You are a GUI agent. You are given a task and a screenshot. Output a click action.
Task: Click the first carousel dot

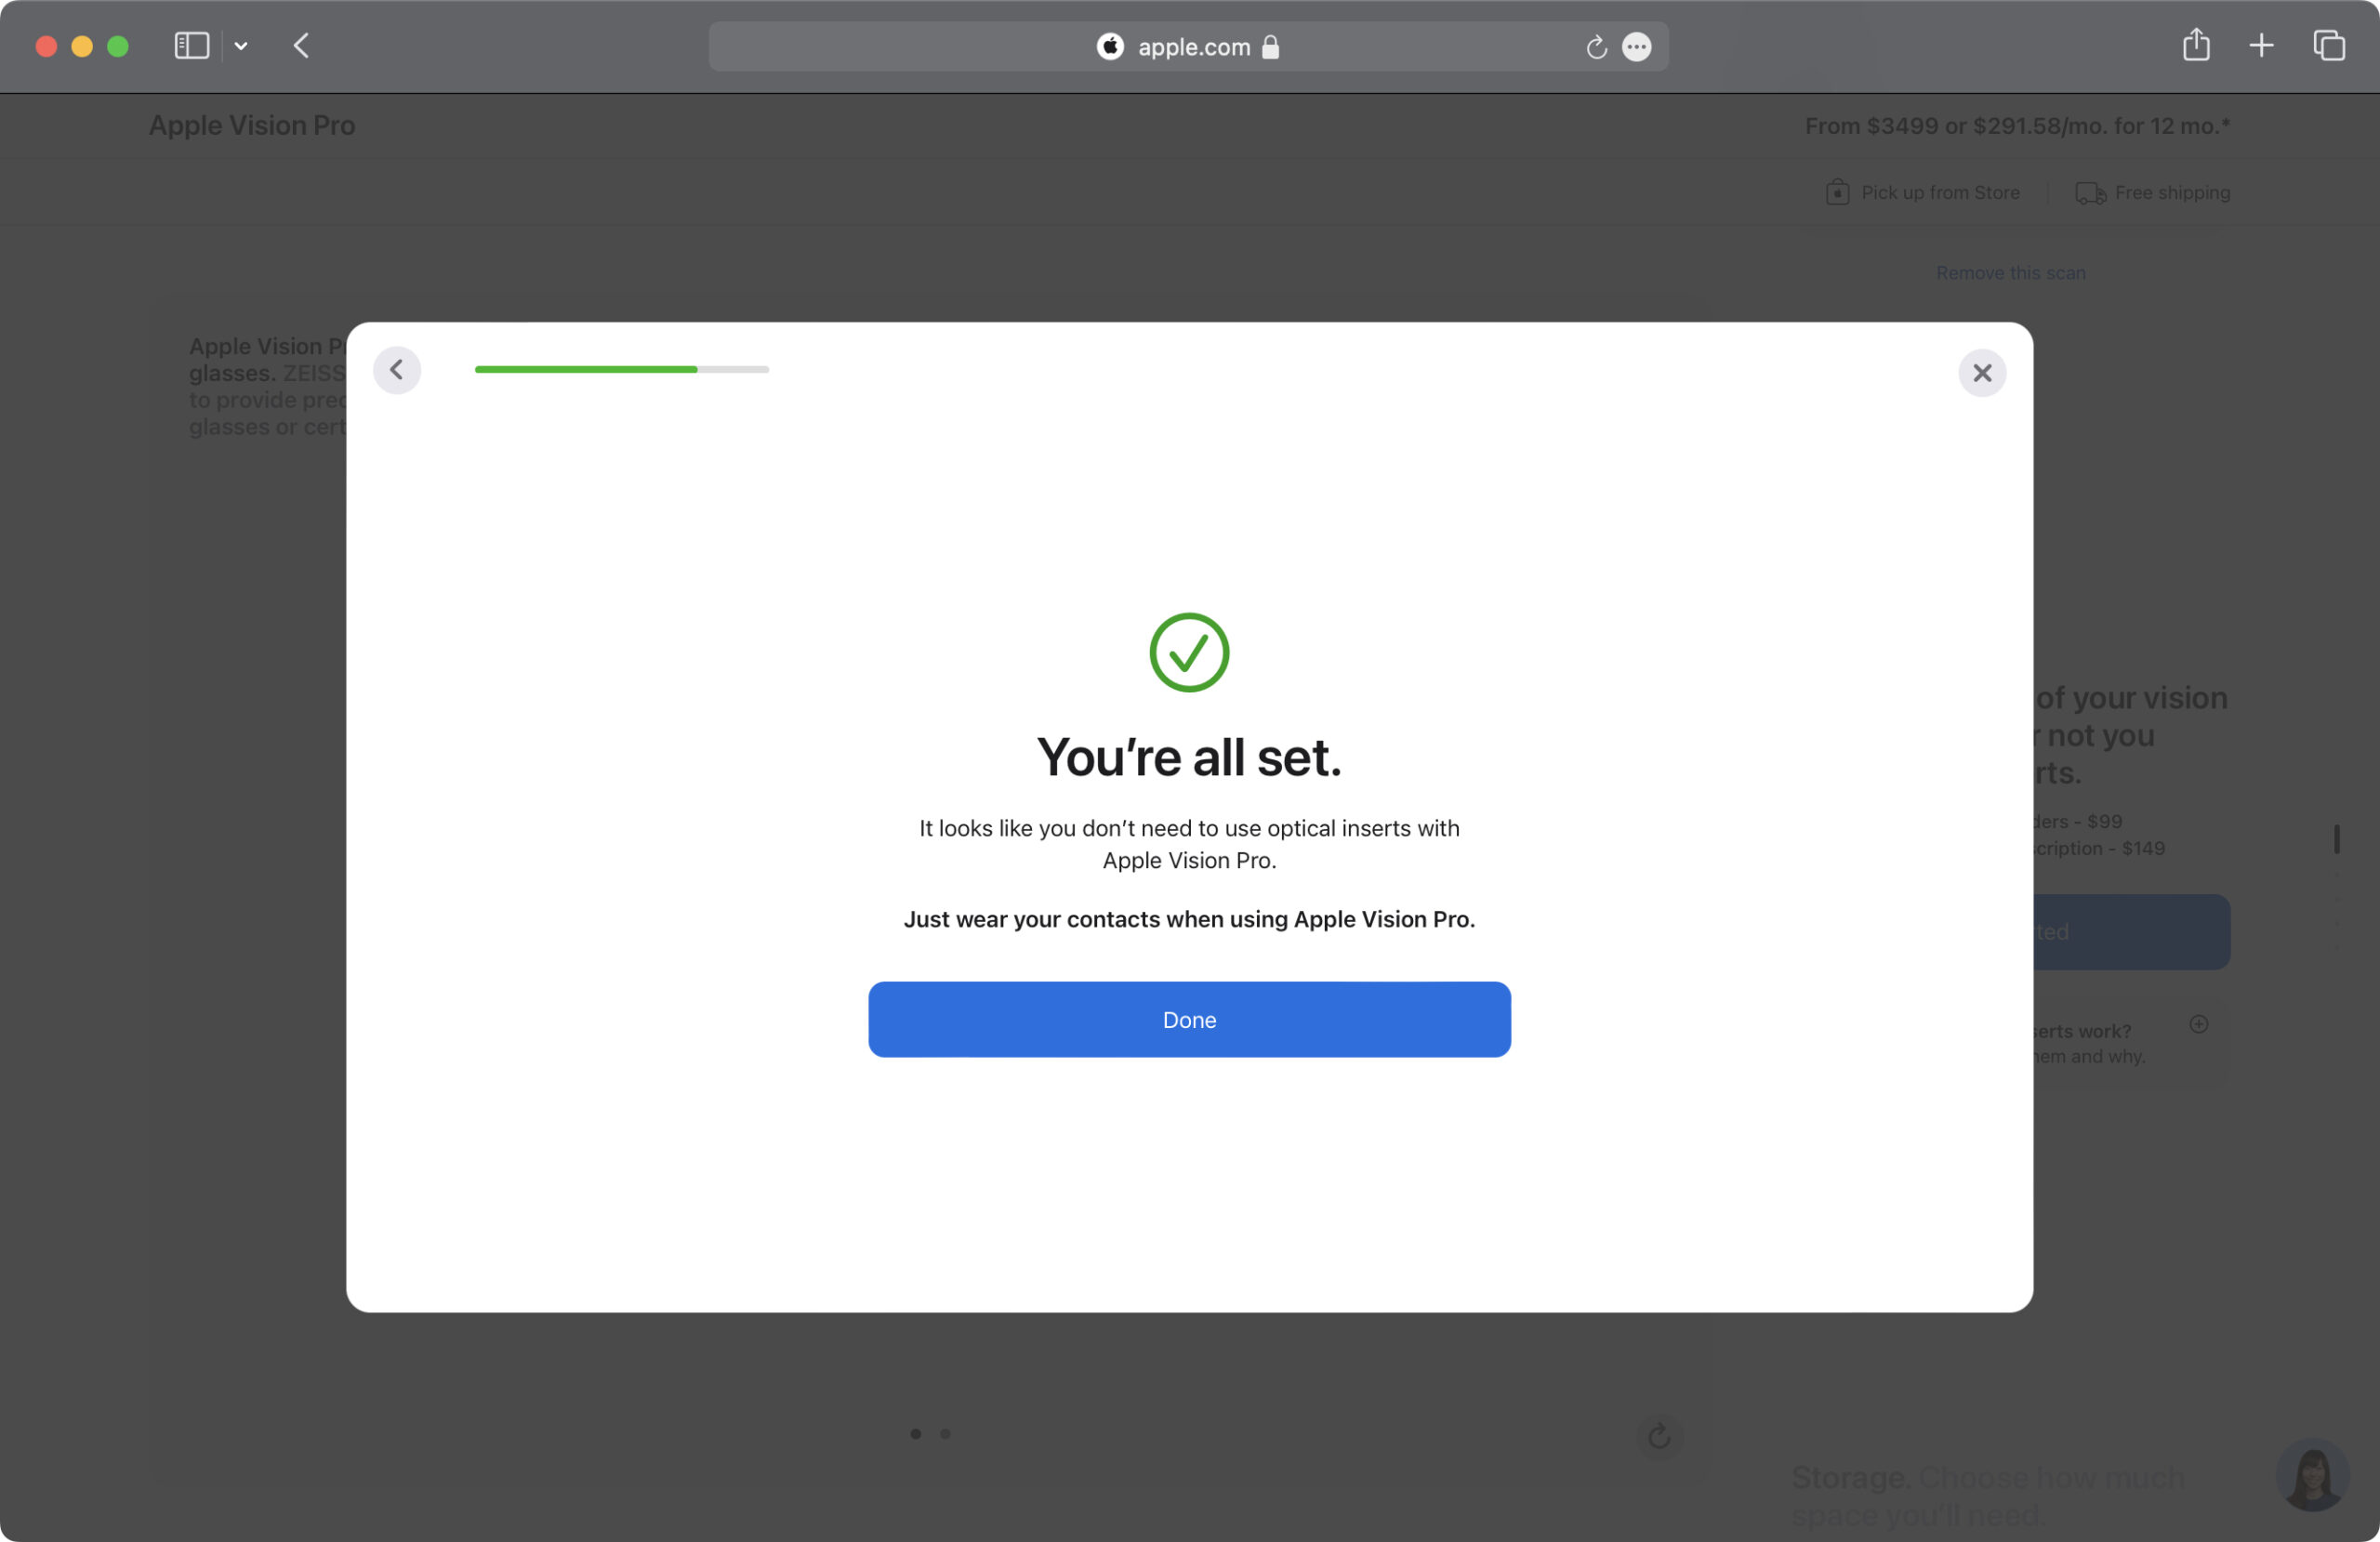pyautogui.click(x=915, y=1433)
